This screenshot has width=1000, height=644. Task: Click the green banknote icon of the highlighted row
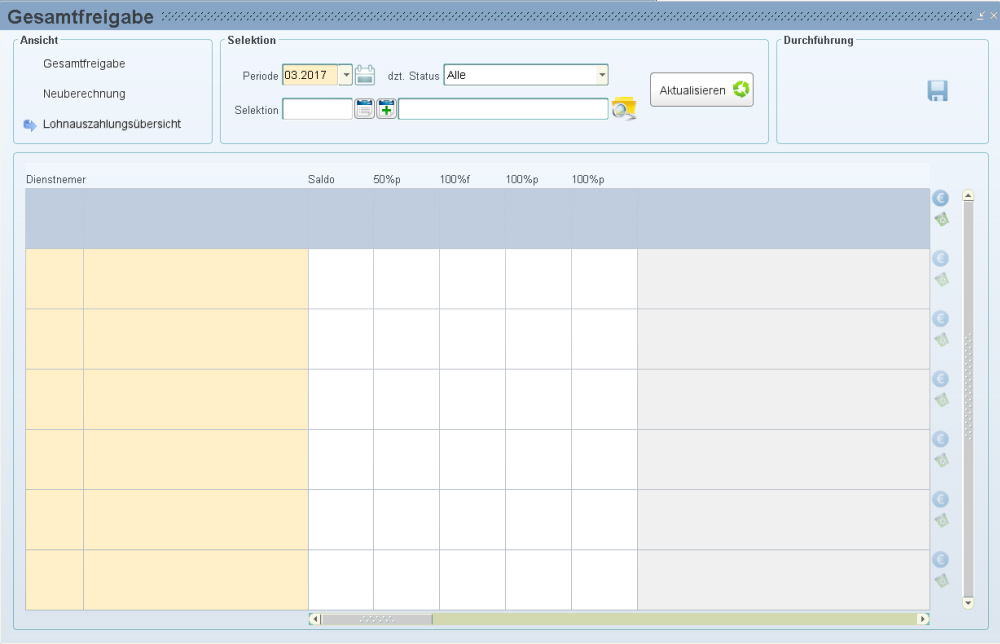pos(941,220)
